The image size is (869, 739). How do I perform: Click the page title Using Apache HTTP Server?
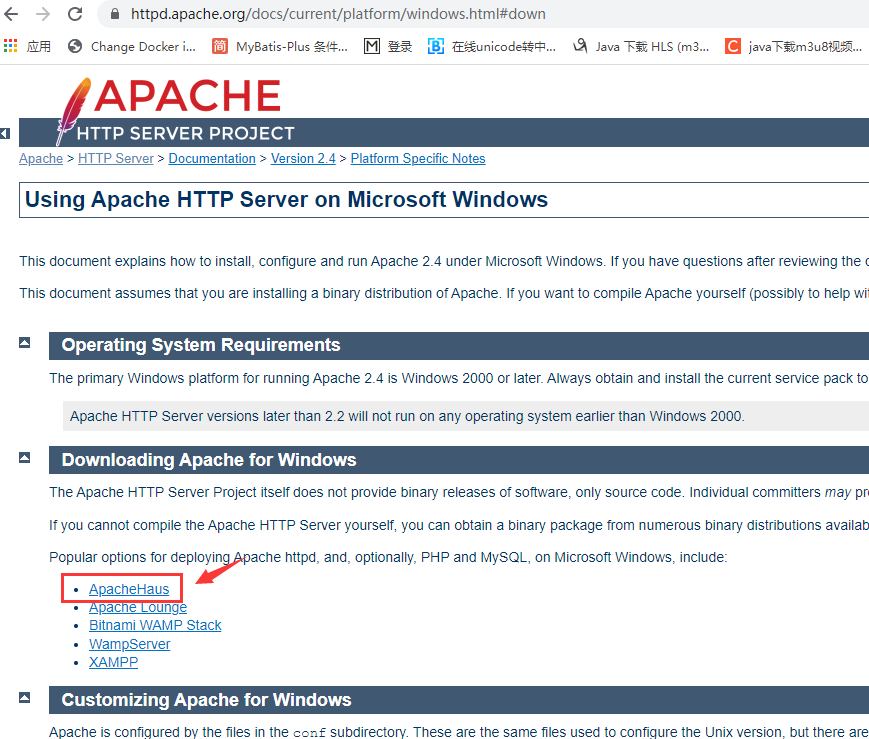pos(286,200)
